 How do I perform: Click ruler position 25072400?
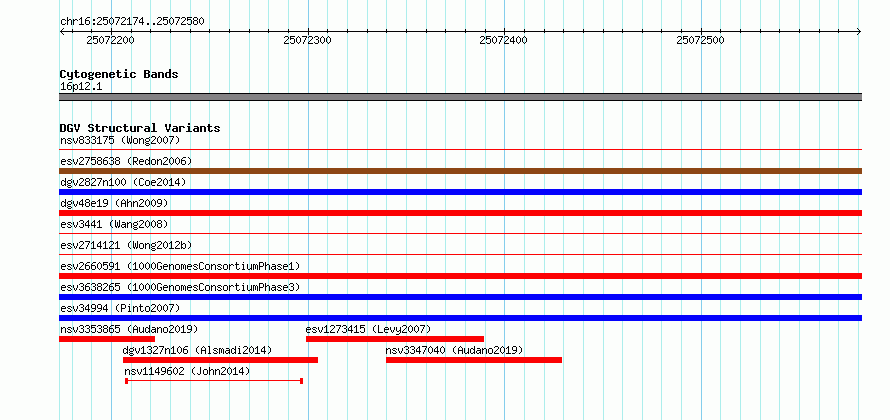pyautogui.click(x=503, y=40)
